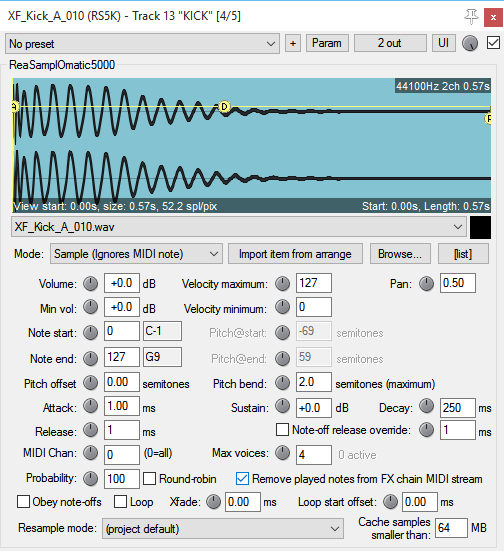Image resolution: width=504 pixels, height=551 pixels.
Task: Click the Release knob
Action: click(90, 430)
